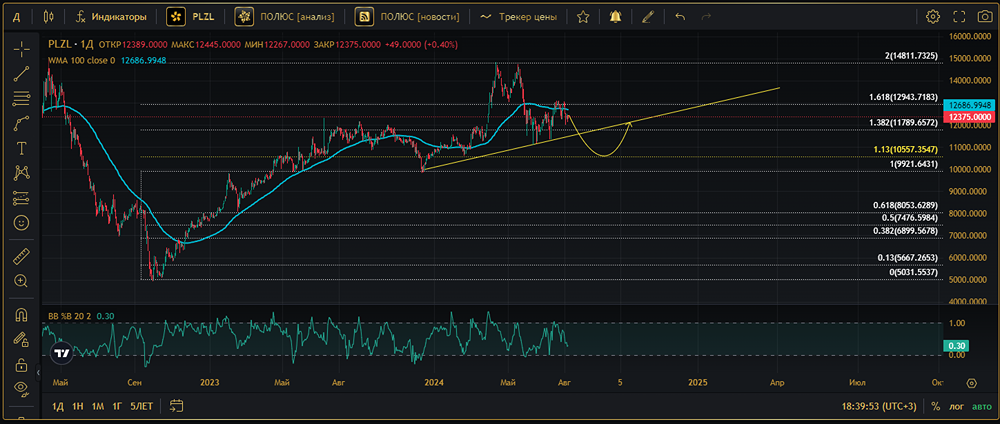The width and height of the screenshot is (1000, 424).
Task: Select the 1.382(11789.6572) Fibonacci level
Action: (x=903, y=122)
